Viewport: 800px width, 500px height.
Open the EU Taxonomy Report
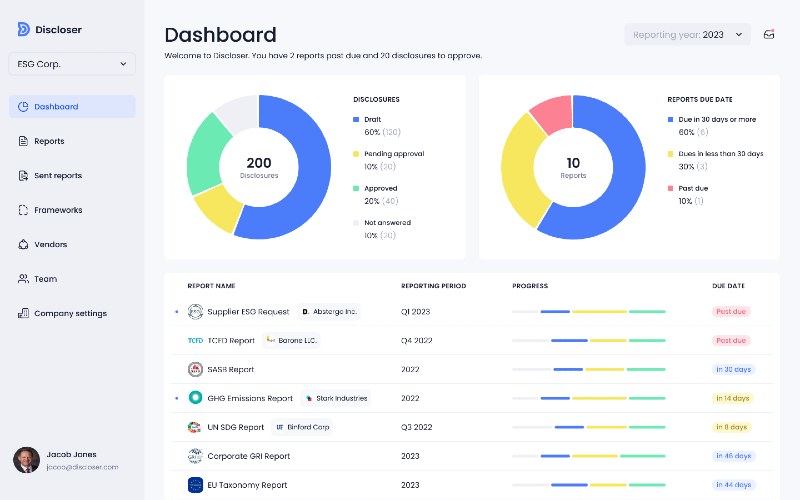[247, 485]
